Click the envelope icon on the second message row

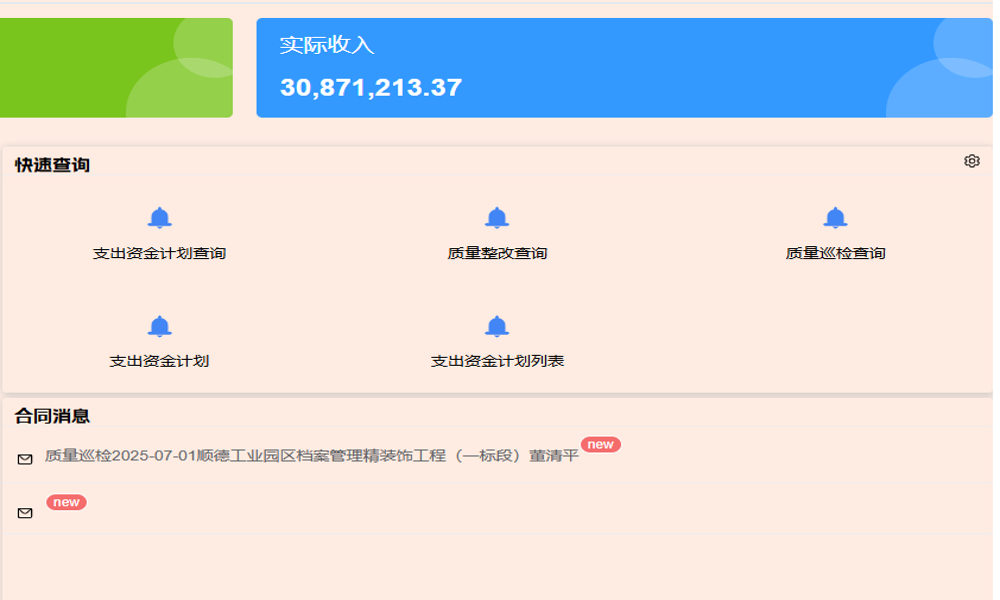click(x=23, y=513)
